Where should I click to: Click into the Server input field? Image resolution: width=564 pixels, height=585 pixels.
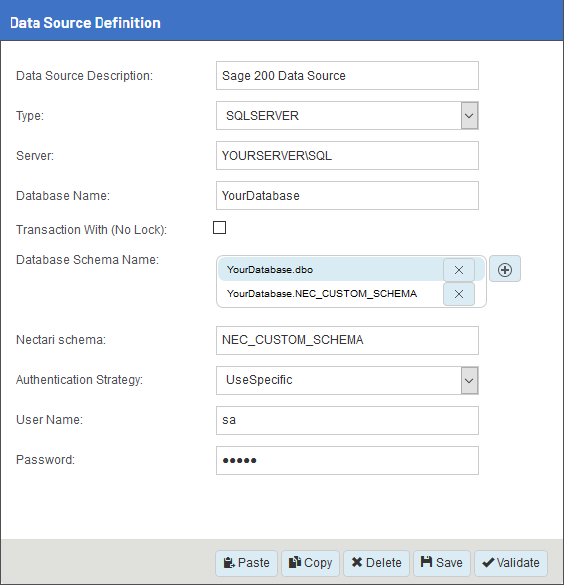pos(347,156)
